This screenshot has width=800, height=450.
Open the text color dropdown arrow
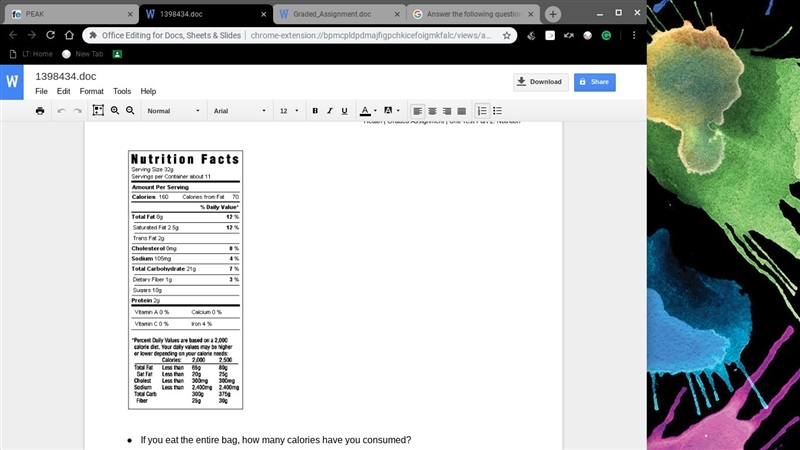point(376,111)
